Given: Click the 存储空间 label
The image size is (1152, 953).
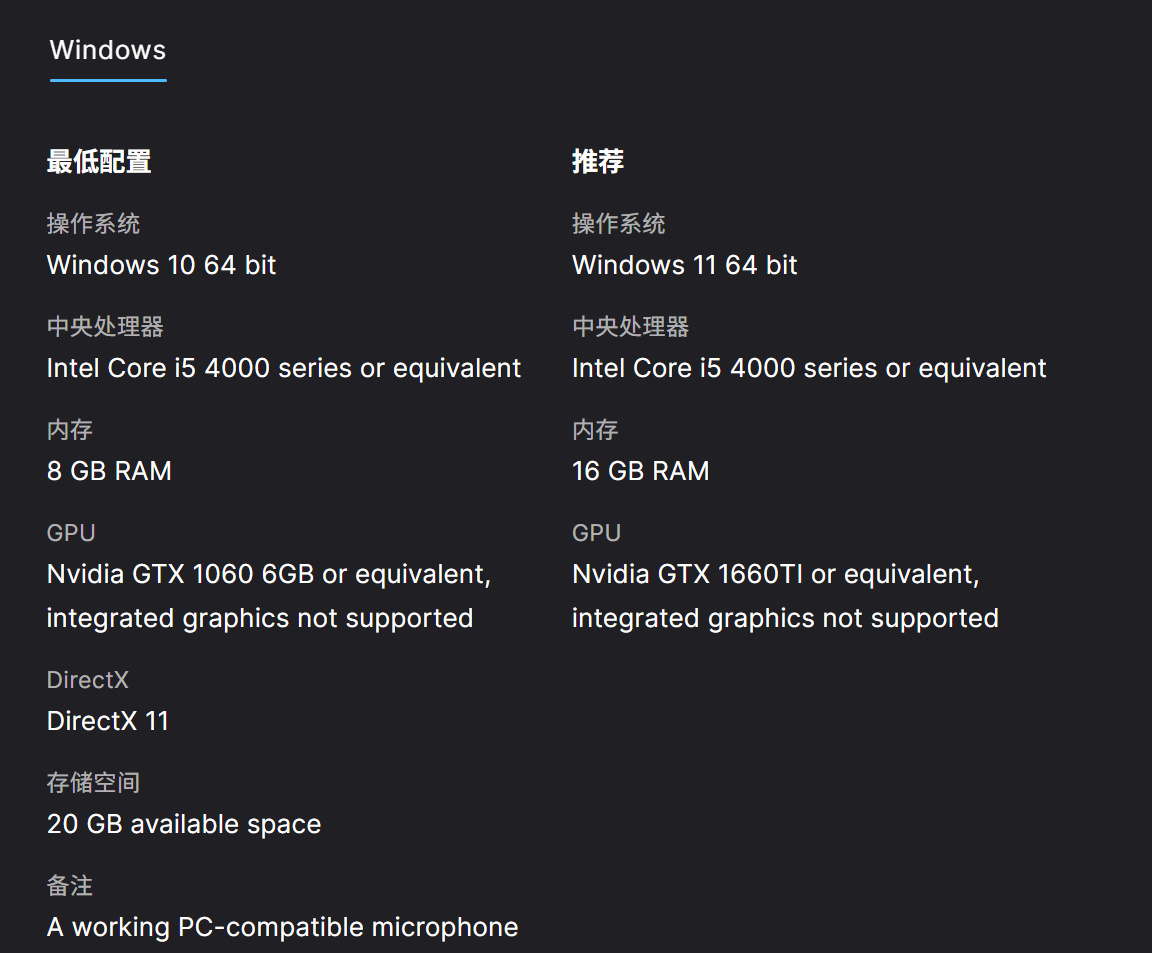Looking at the screenshot, I should 93,783.
